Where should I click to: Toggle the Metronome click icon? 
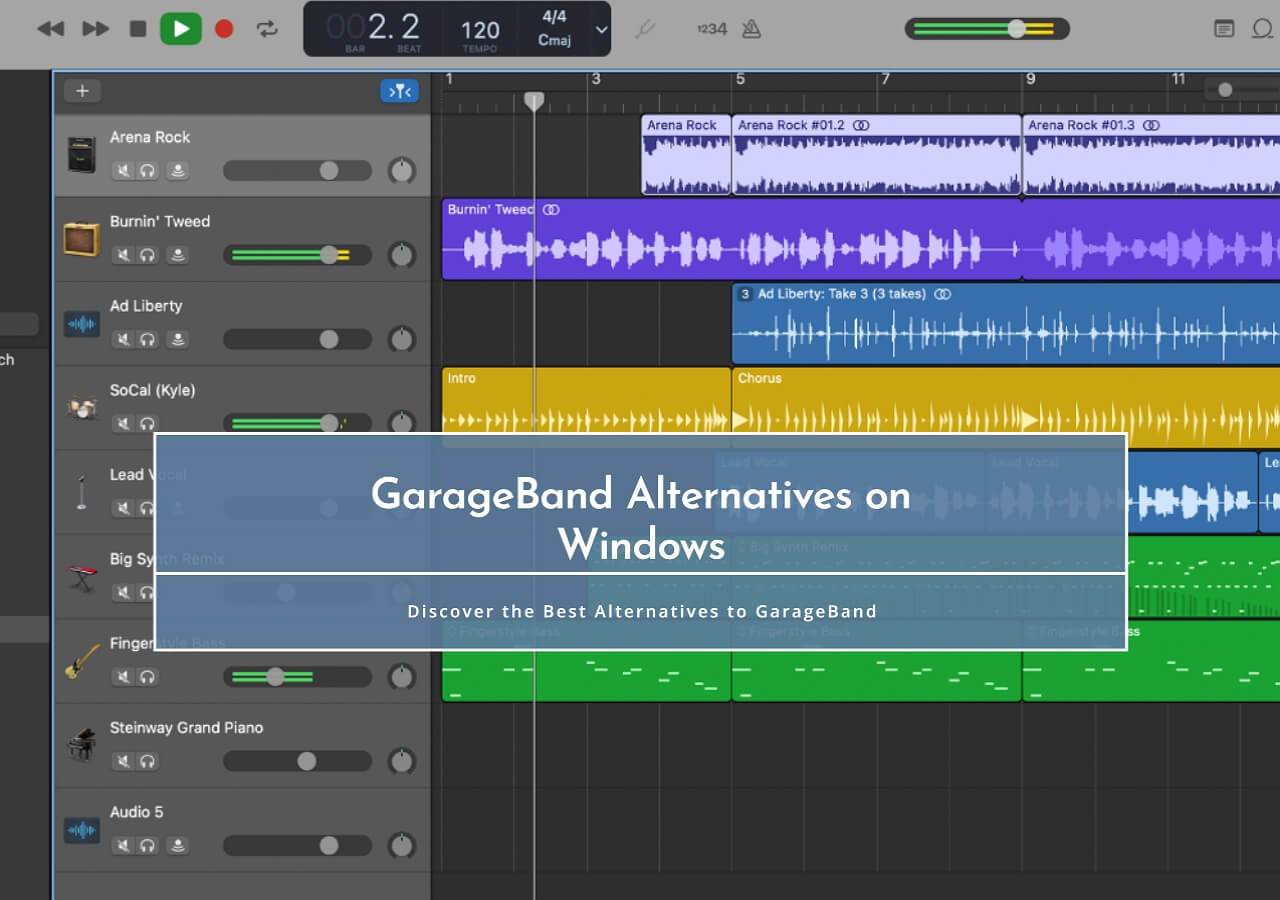click(751, 29)
